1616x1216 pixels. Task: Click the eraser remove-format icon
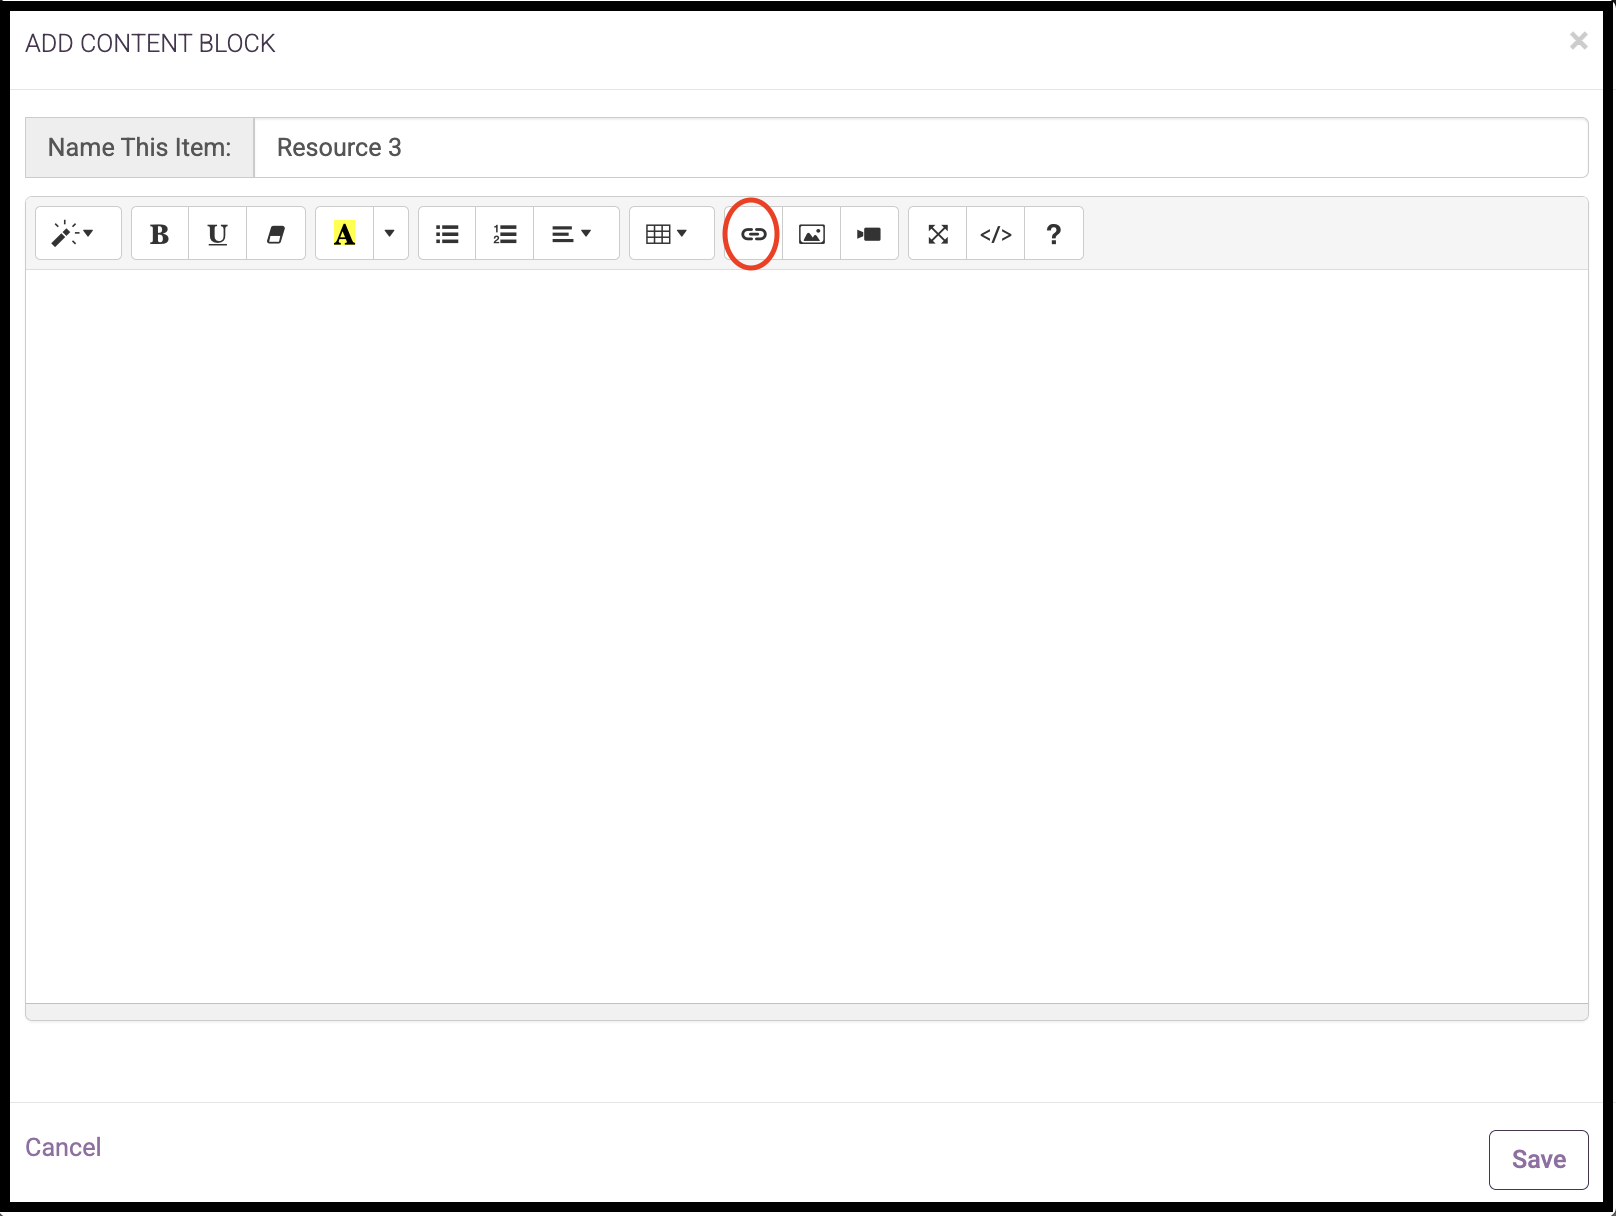[276, 234]
